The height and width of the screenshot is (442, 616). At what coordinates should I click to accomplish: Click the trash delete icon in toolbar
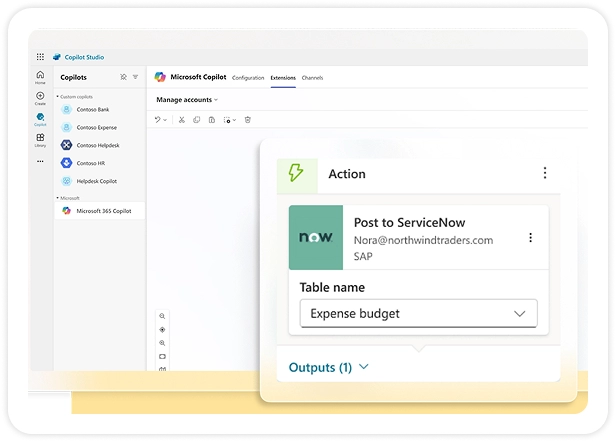click(x=248, y=120)
